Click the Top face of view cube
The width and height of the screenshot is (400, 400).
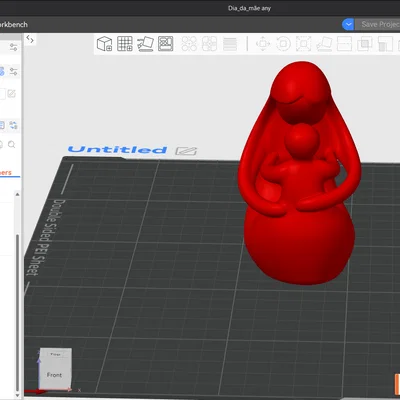pyautogui.click(x=55, y=354)
